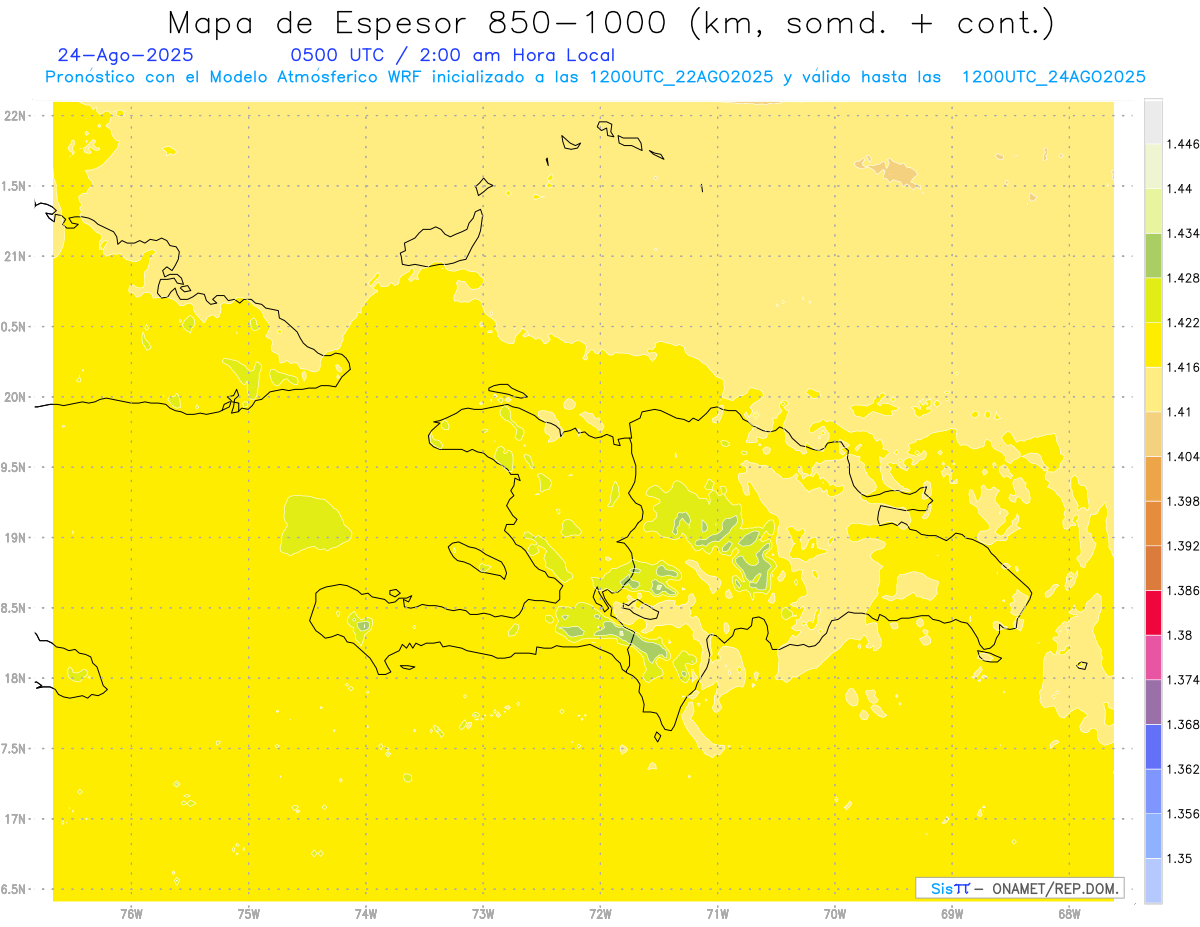Click the '1.386' colorbar value
The width and height of the screenshot is (1200, 927).
(1183, 590)
